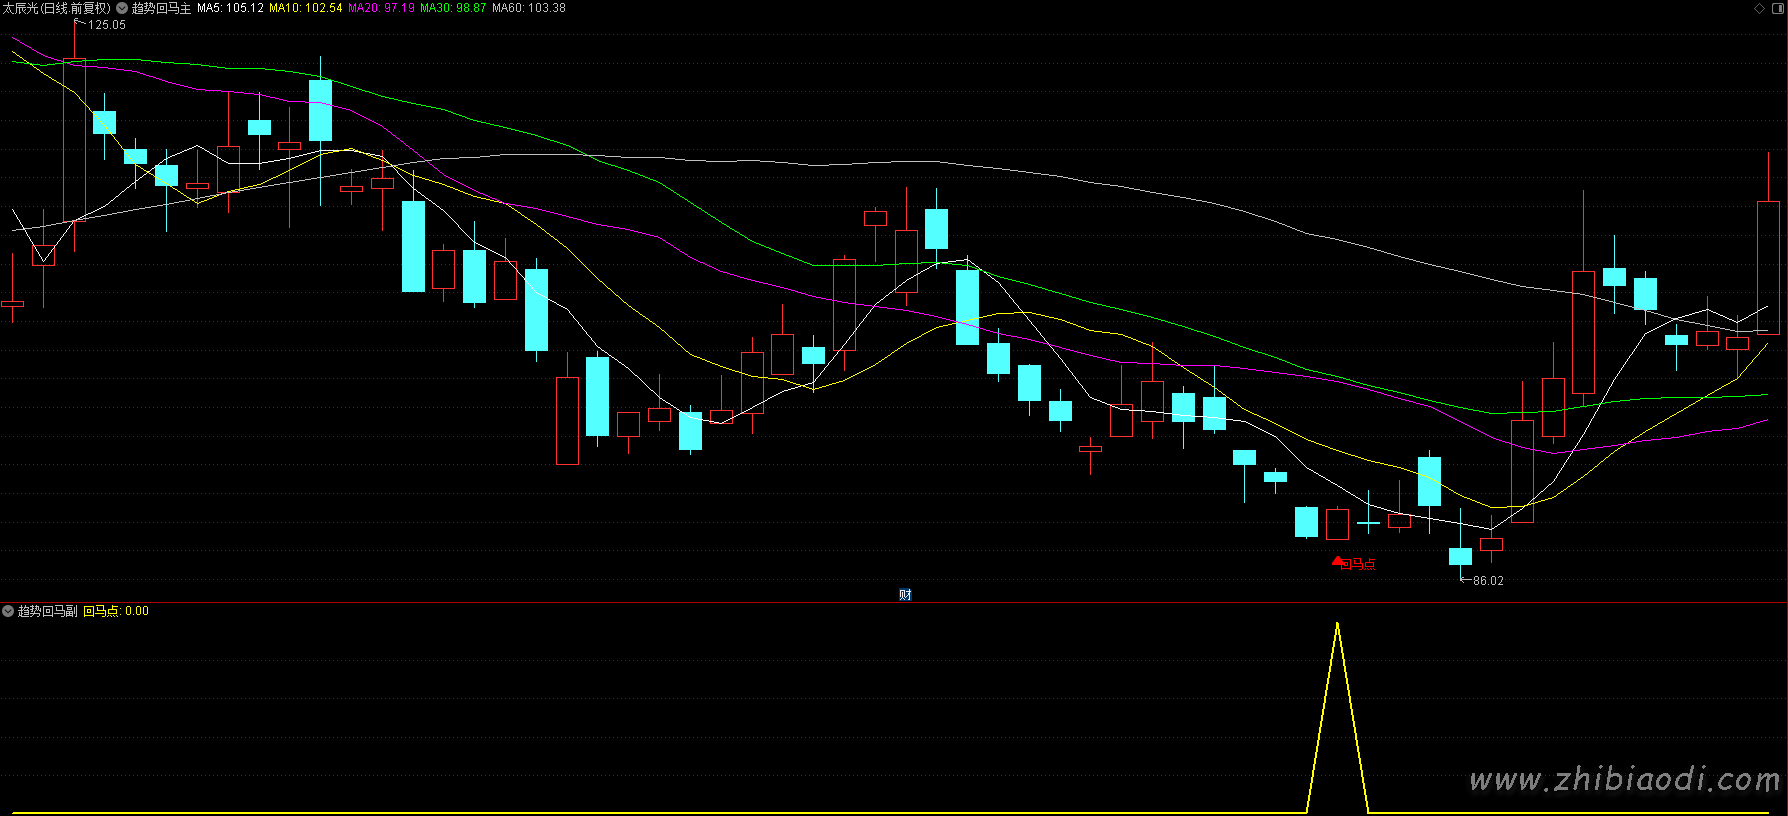Click the yellow 回马点: 0.00 value label
Image resolution: width=1788 pixels, height=816 pixels.
(115, 611)
